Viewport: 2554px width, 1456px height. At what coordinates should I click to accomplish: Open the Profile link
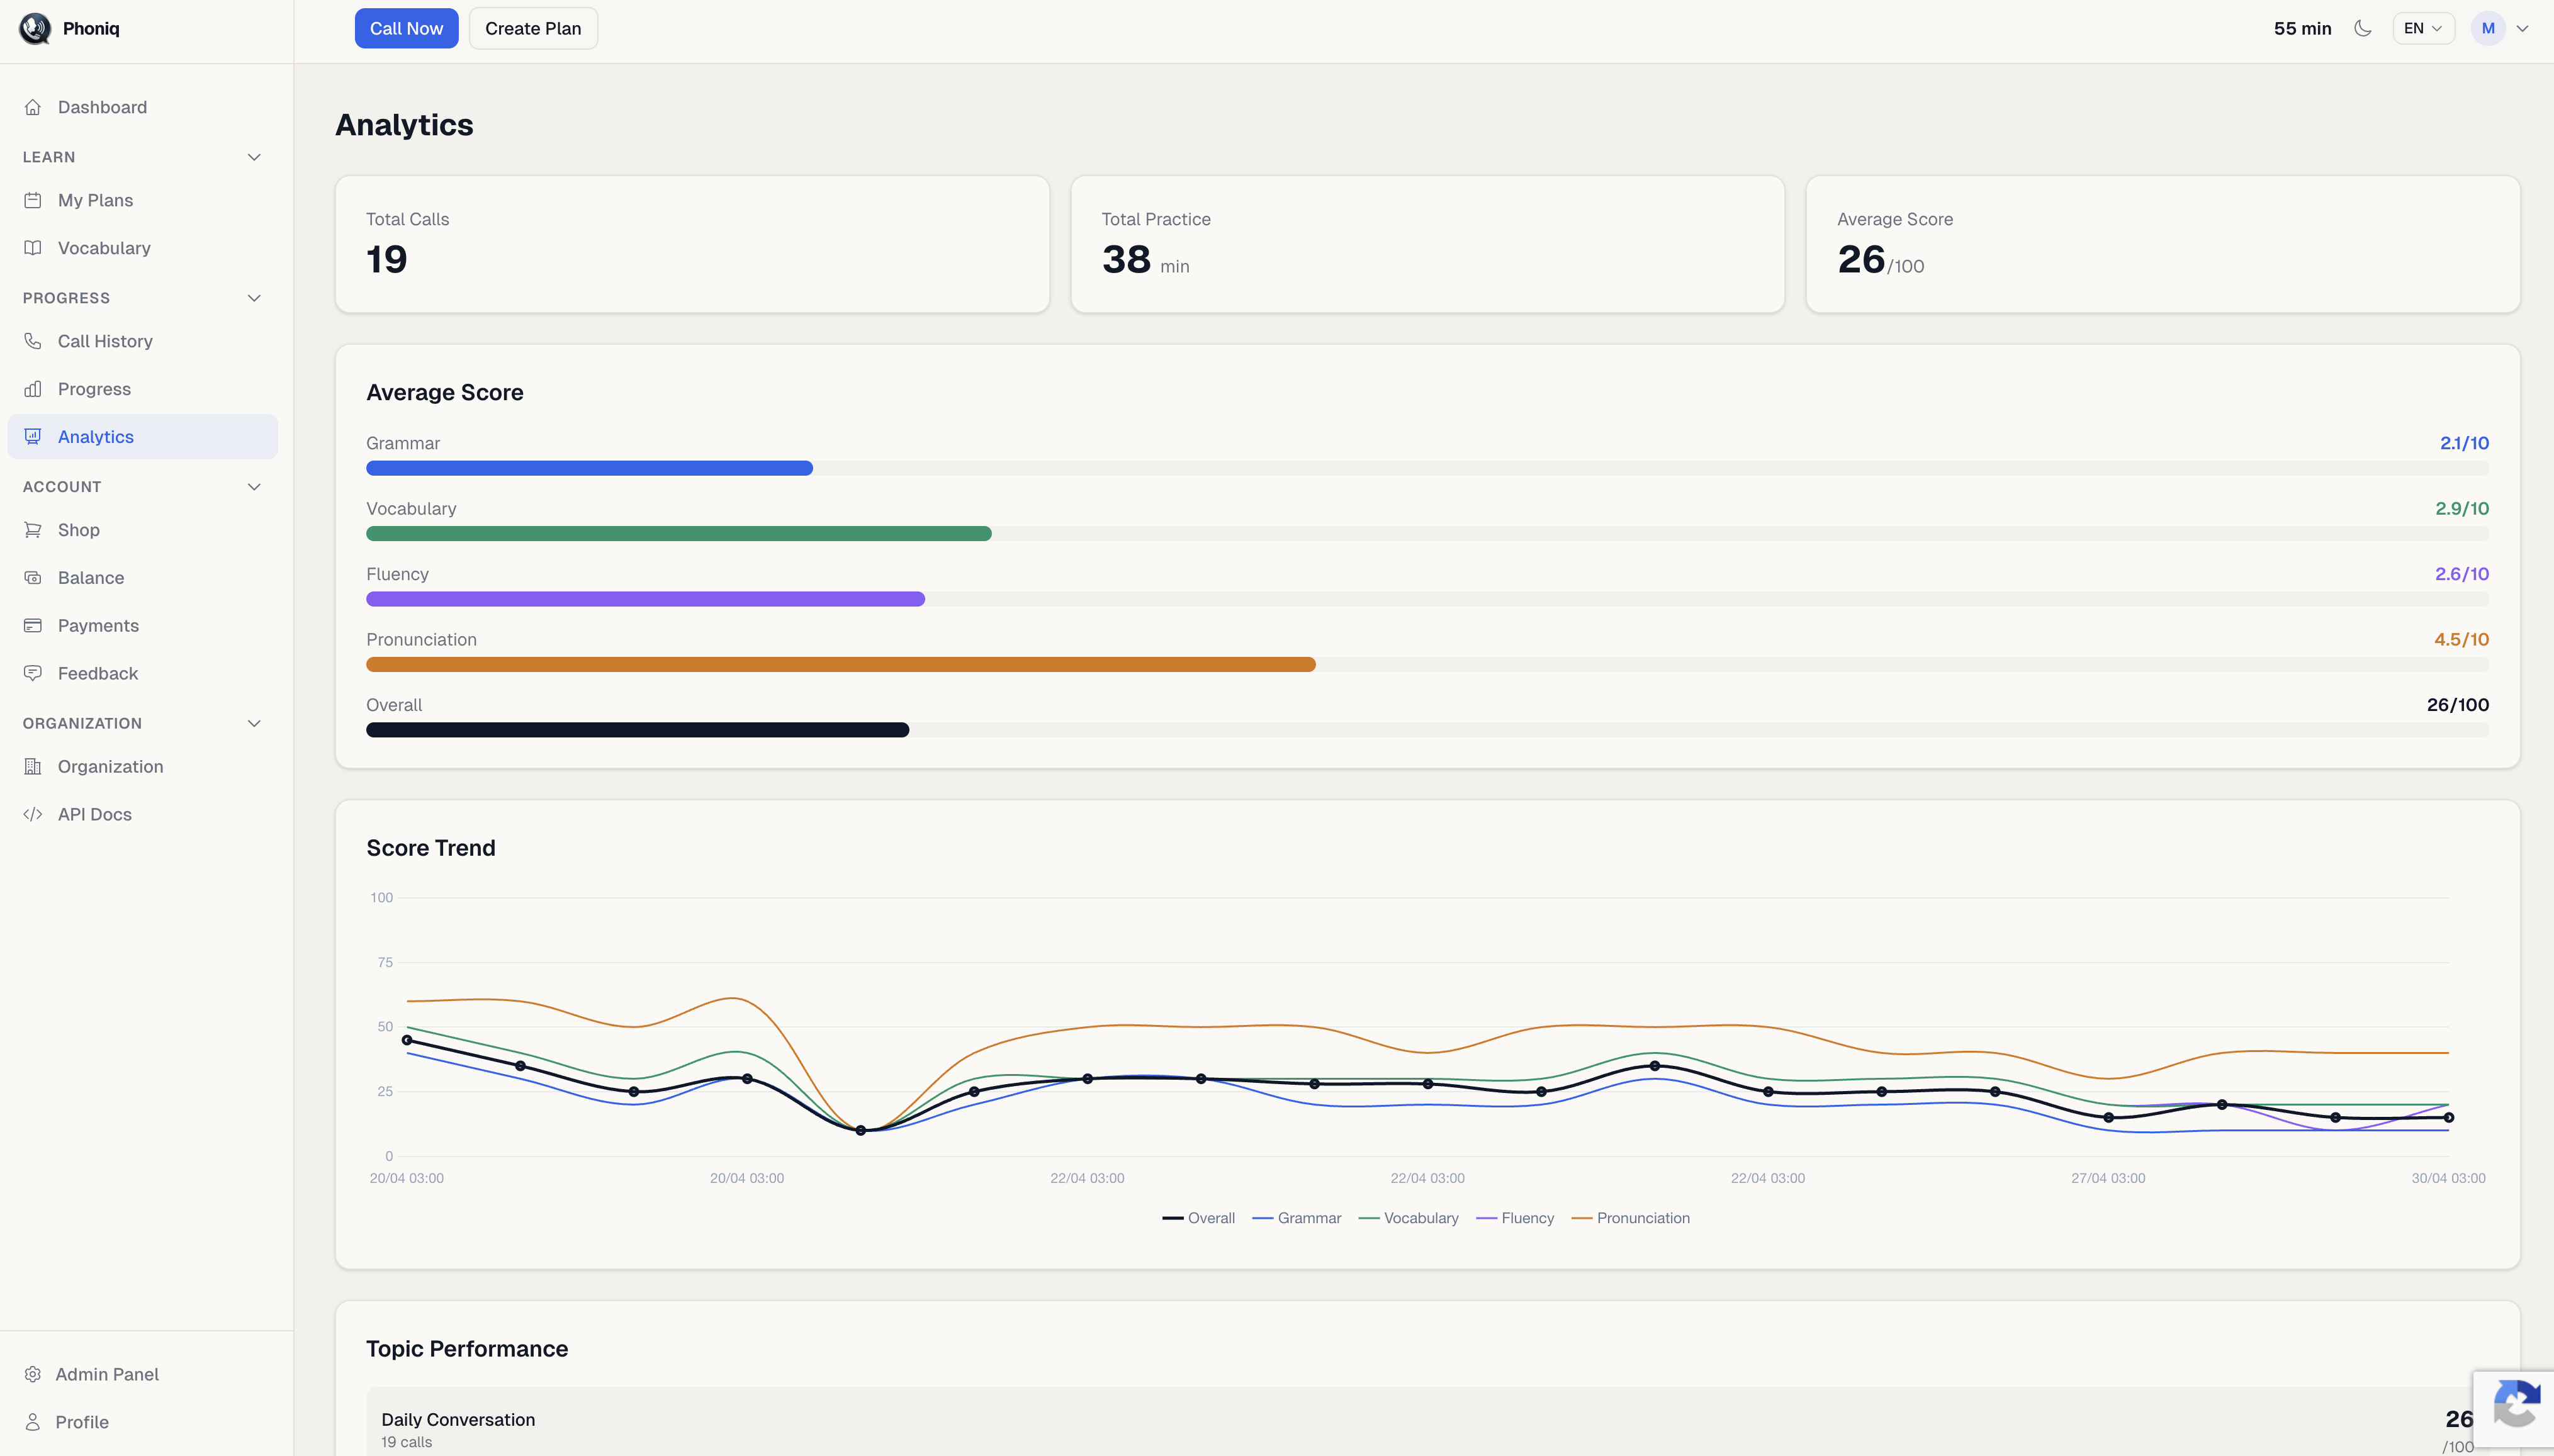point(143,1423)
